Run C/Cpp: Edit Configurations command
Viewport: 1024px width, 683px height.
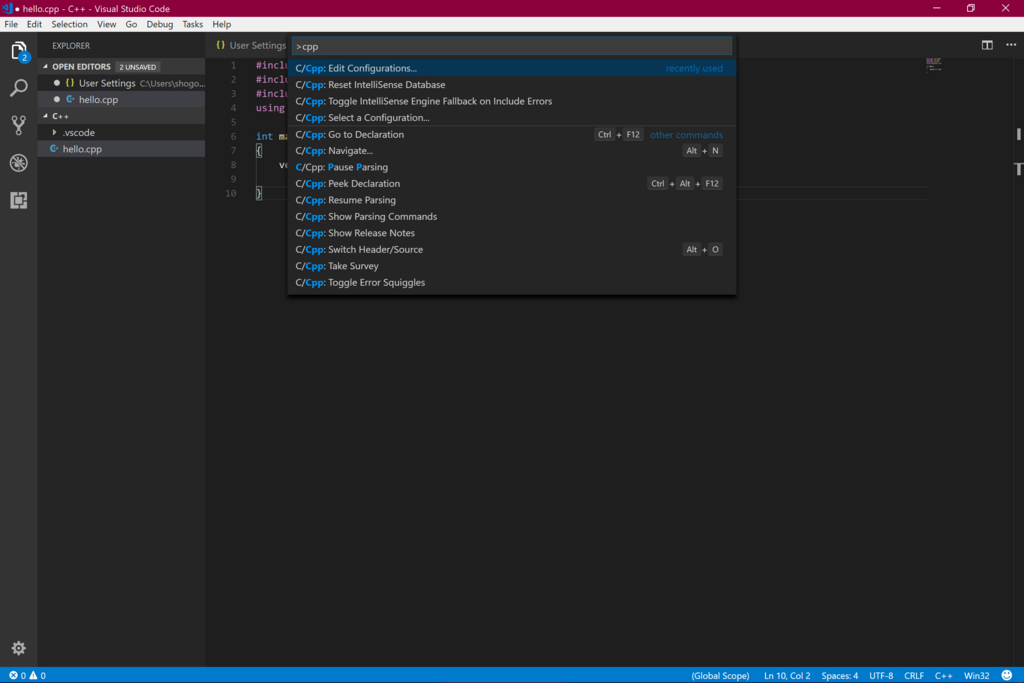coord(512,68)
